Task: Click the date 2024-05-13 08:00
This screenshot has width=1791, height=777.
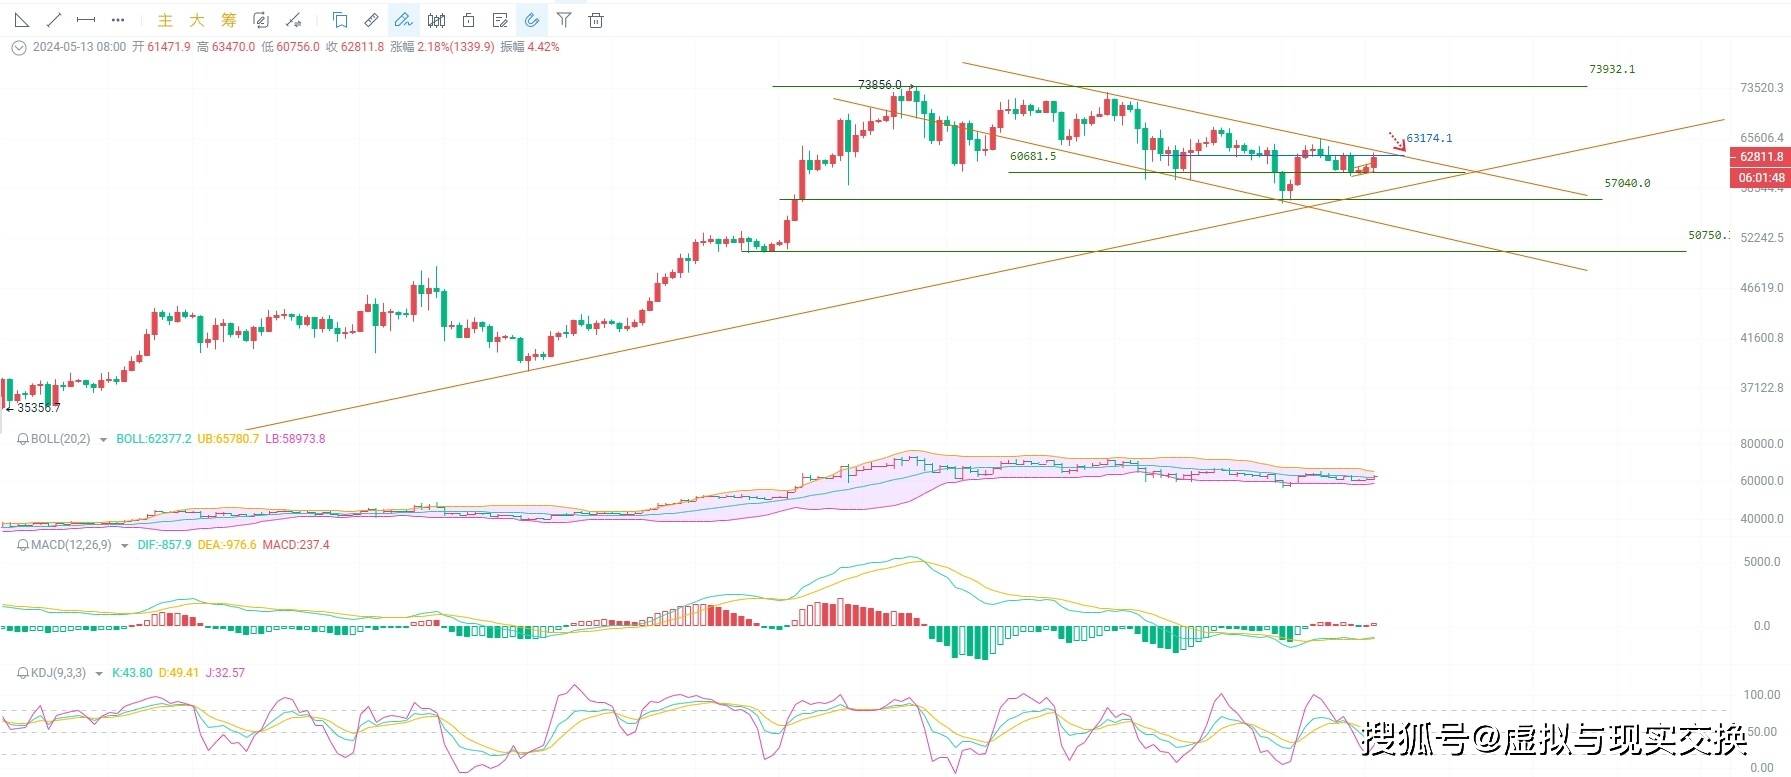Action: [x=79, y=47]
